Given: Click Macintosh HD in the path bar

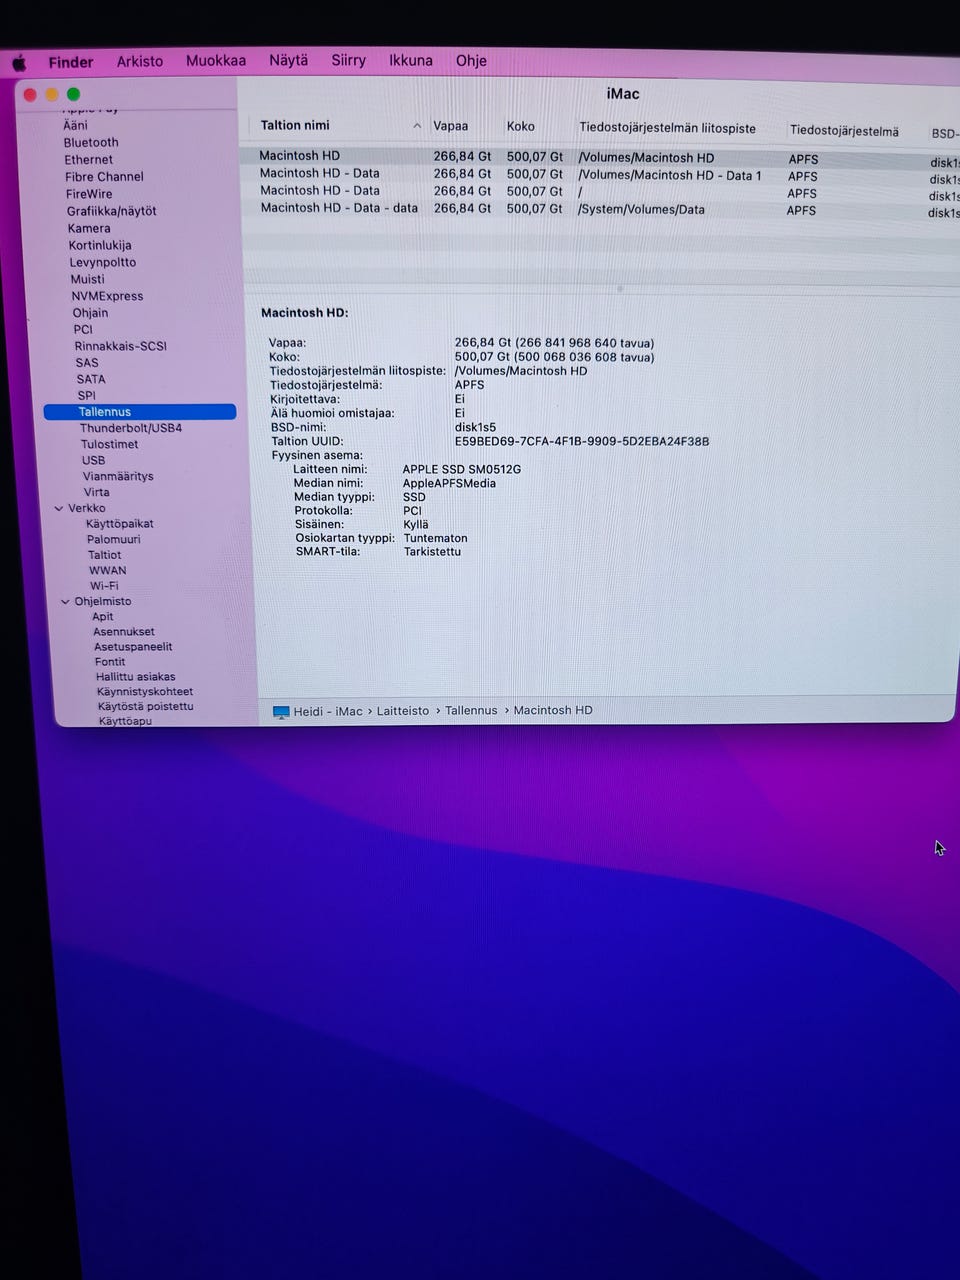Looking at the screenshot, I should coord(553,711).
